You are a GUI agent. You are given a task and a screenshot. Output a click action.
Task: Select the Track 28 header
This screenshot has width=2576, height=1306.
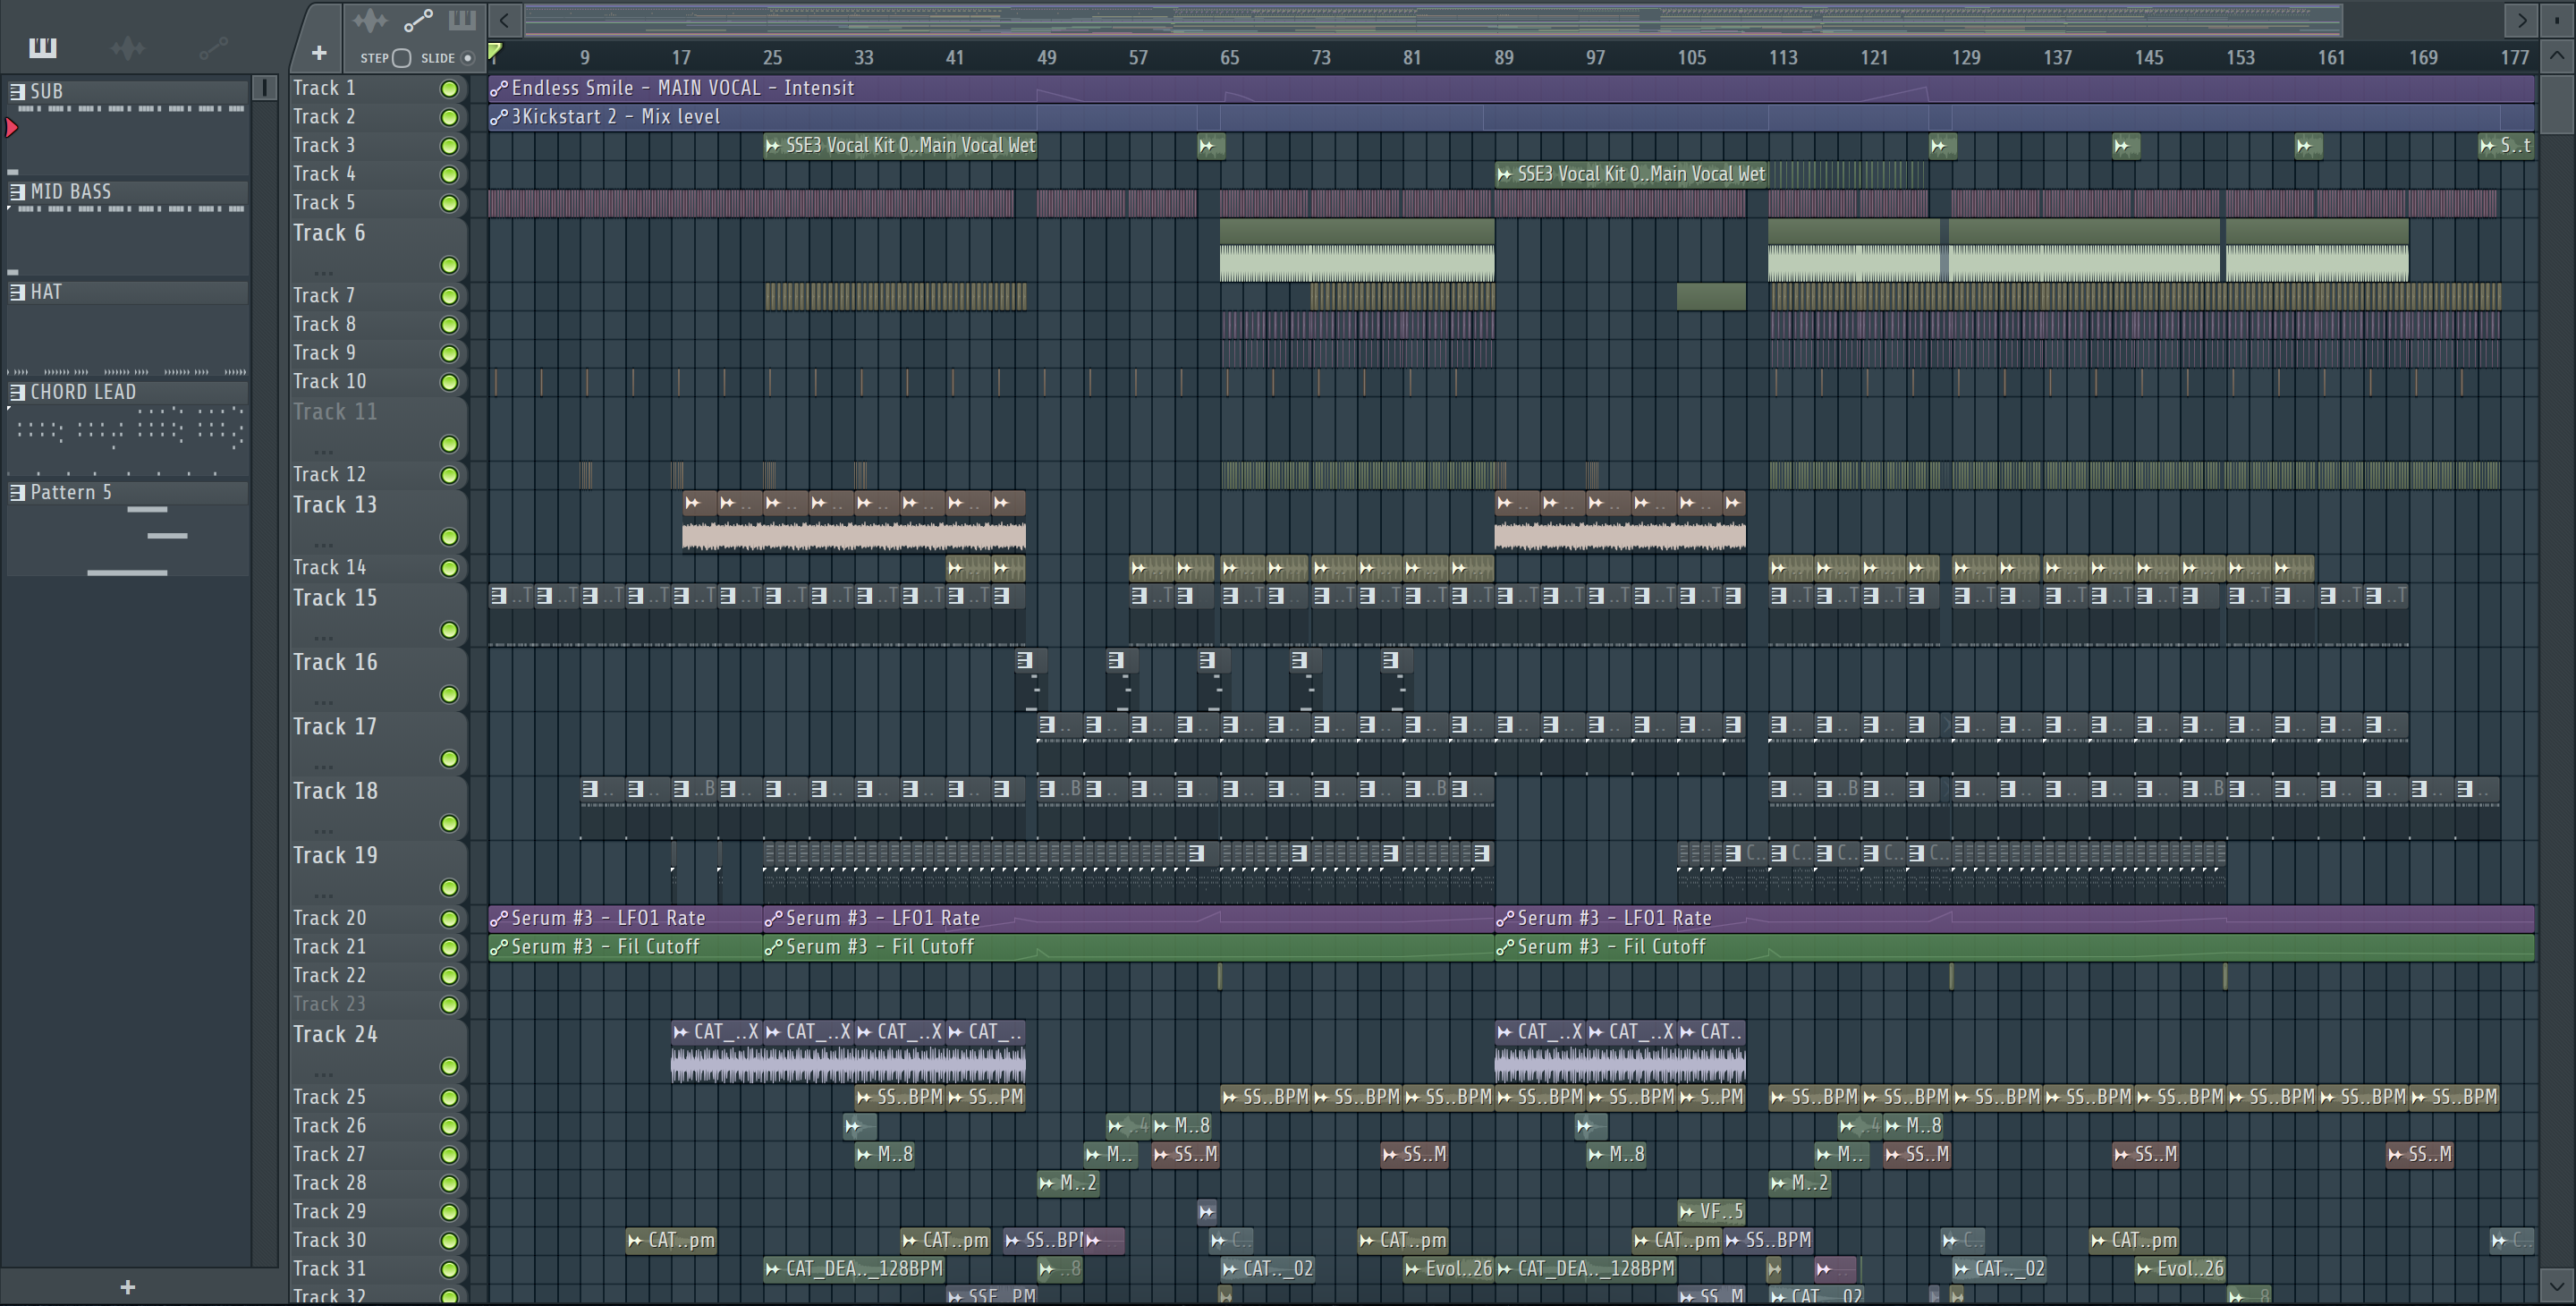click(x=378, y=1183)
